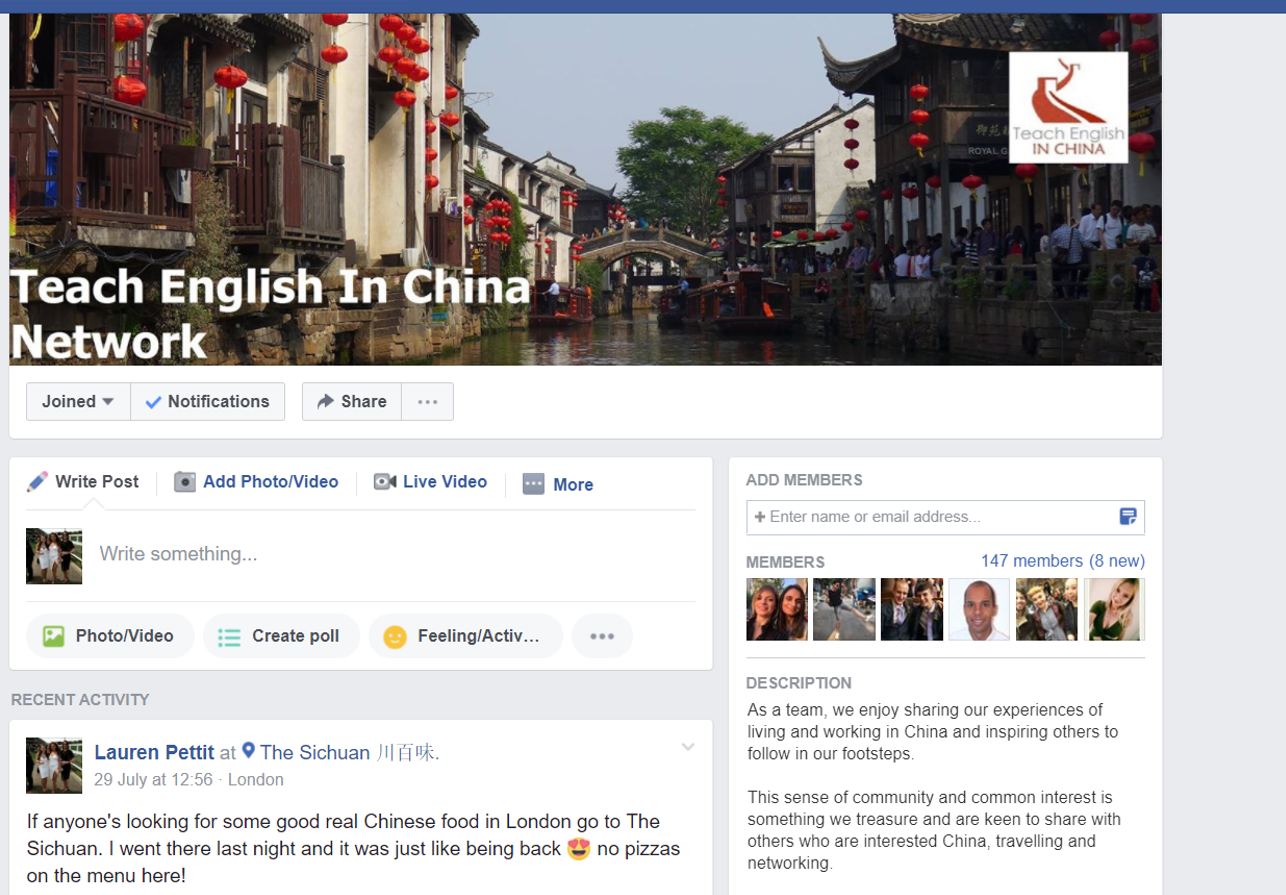Screen dimensions: 1286x895
Task: Click the More options icon beside Live Video
Action: click(x=533, y=484)
